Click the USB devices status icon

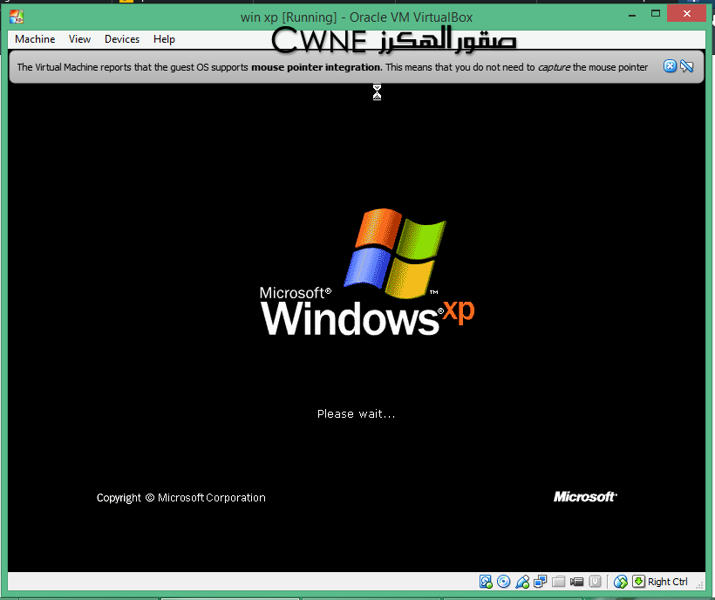click(522, 581)
